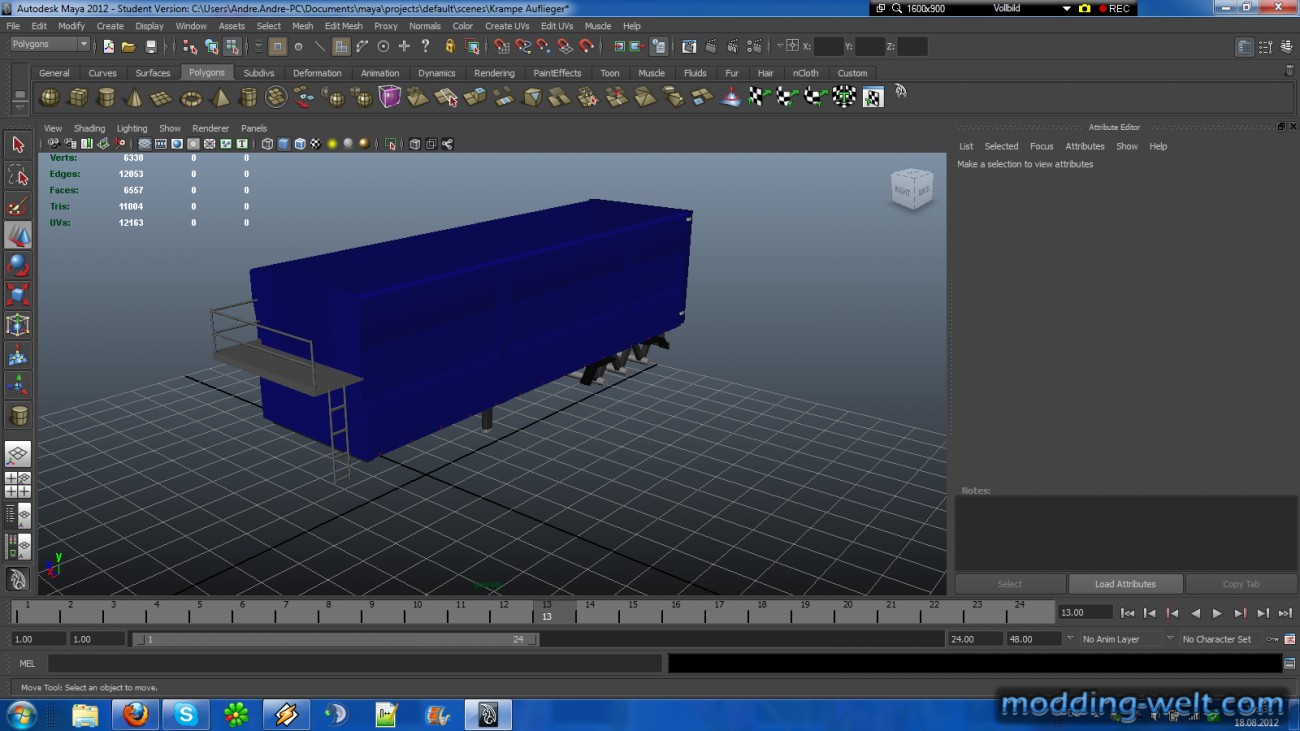Click frame 20 on the time slider

(847, 611)
